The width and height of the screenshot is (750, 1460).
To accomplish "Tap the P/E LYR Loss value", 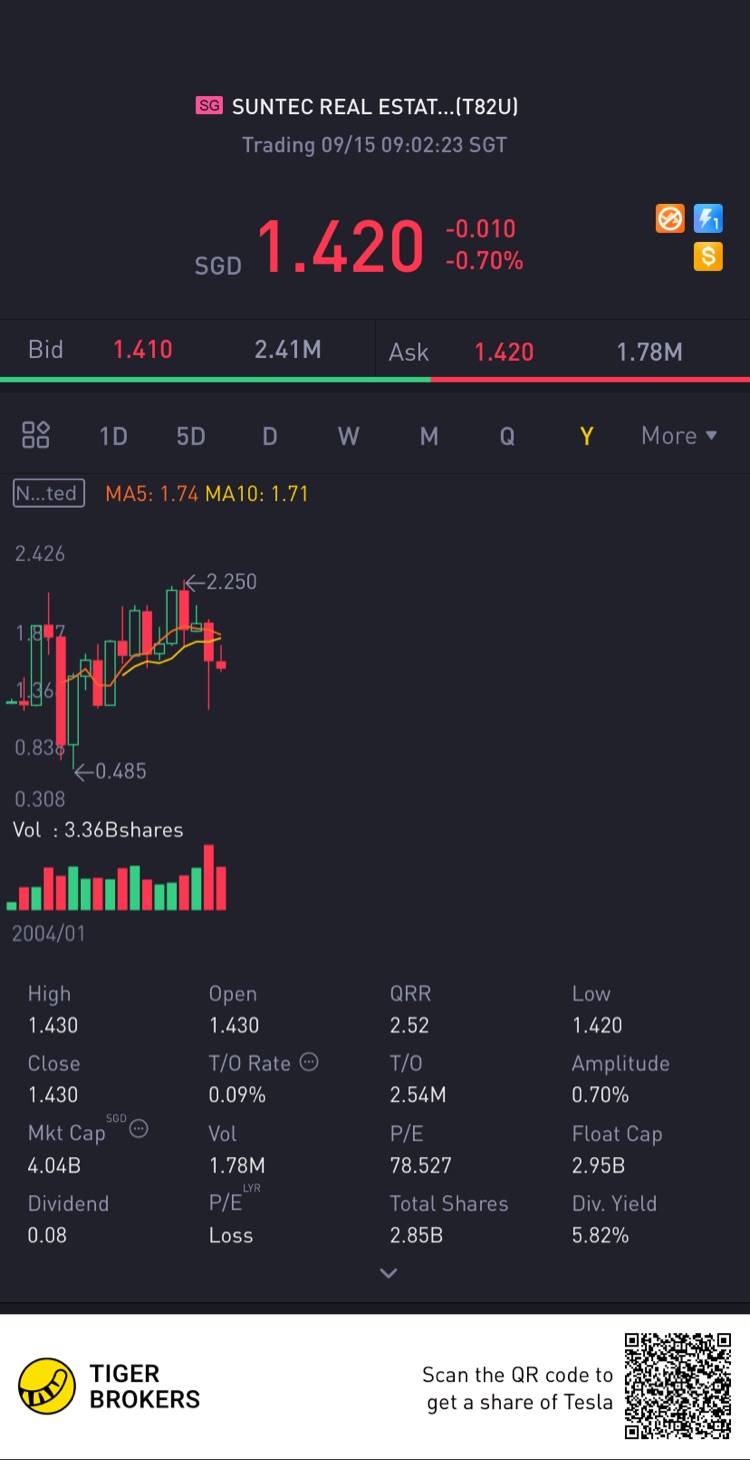I will click(231, 1235).
